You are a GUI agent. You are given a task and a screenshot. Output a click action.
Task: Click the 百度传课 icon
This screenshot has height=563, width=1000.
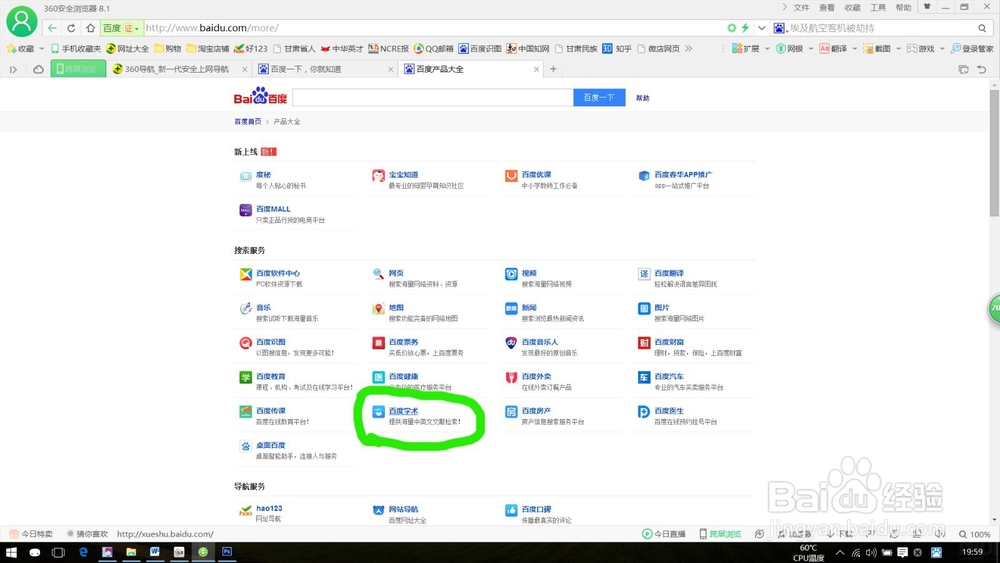click(246, 412)
